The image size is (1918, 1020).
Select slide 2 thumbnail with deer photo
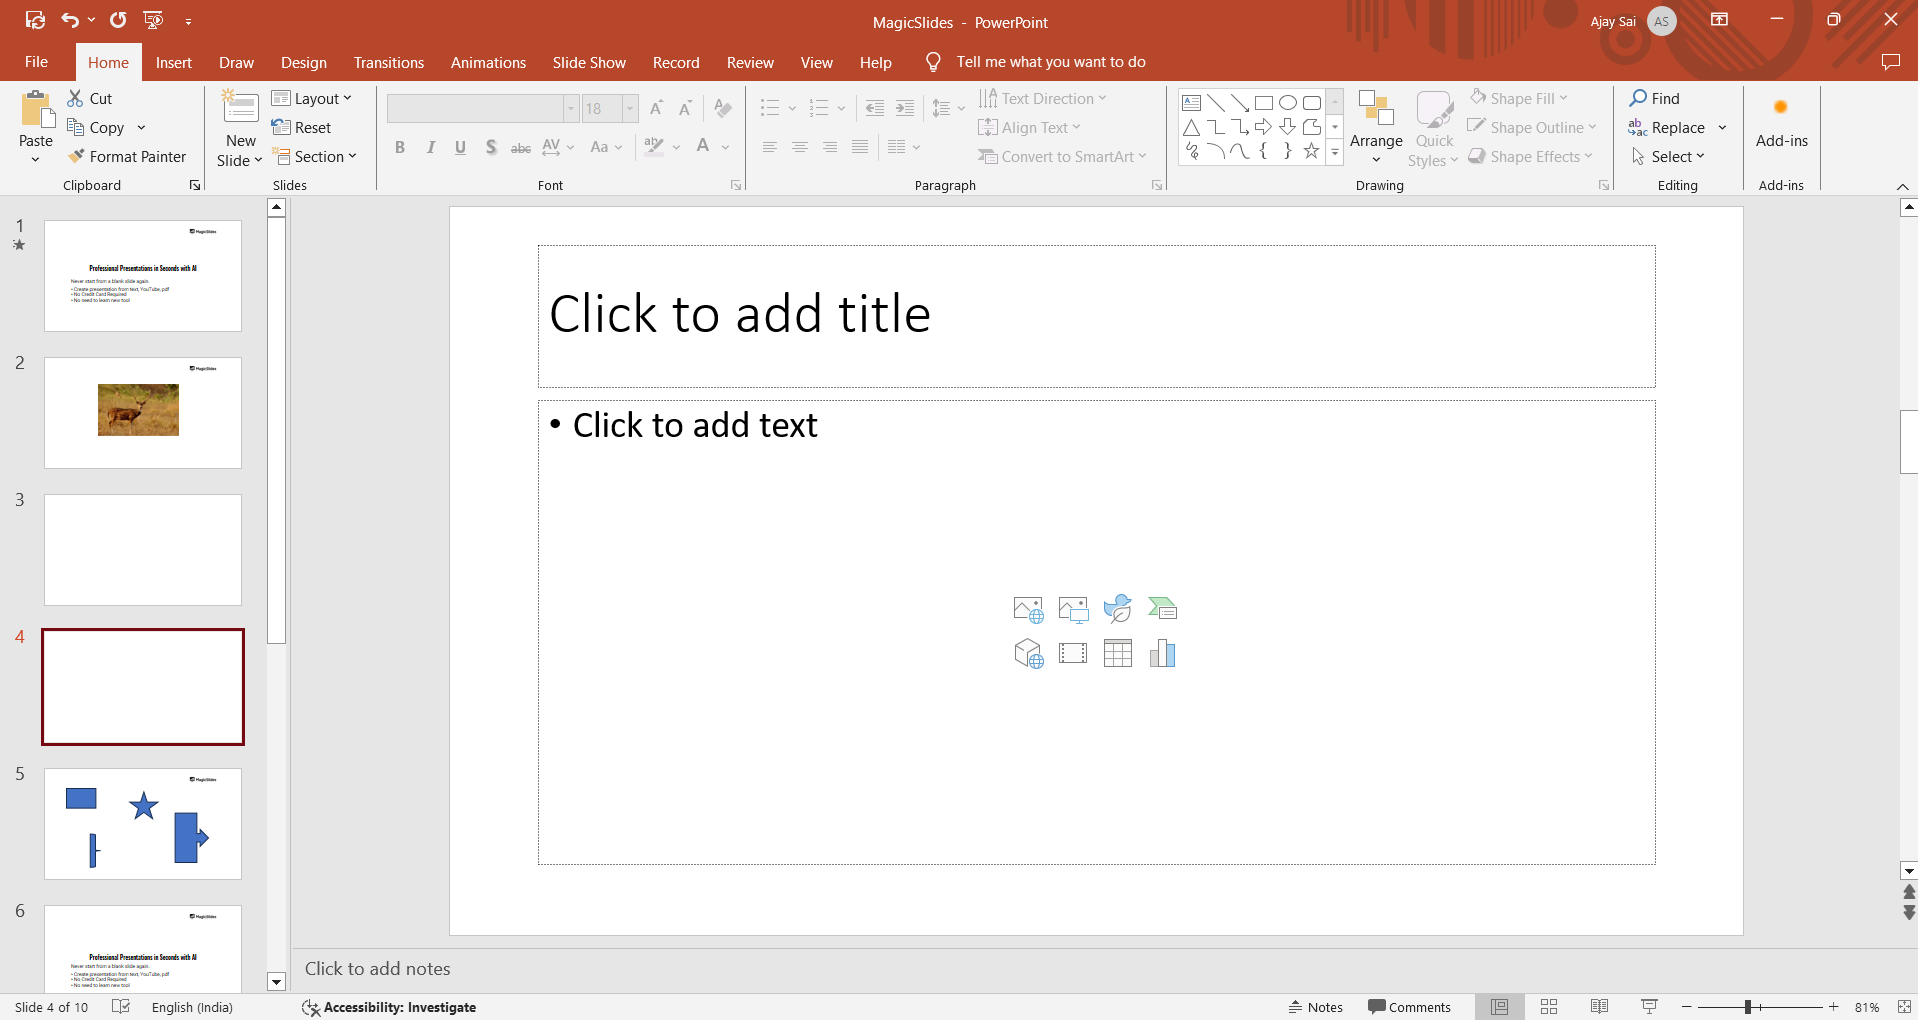click(x=143, y=413)
